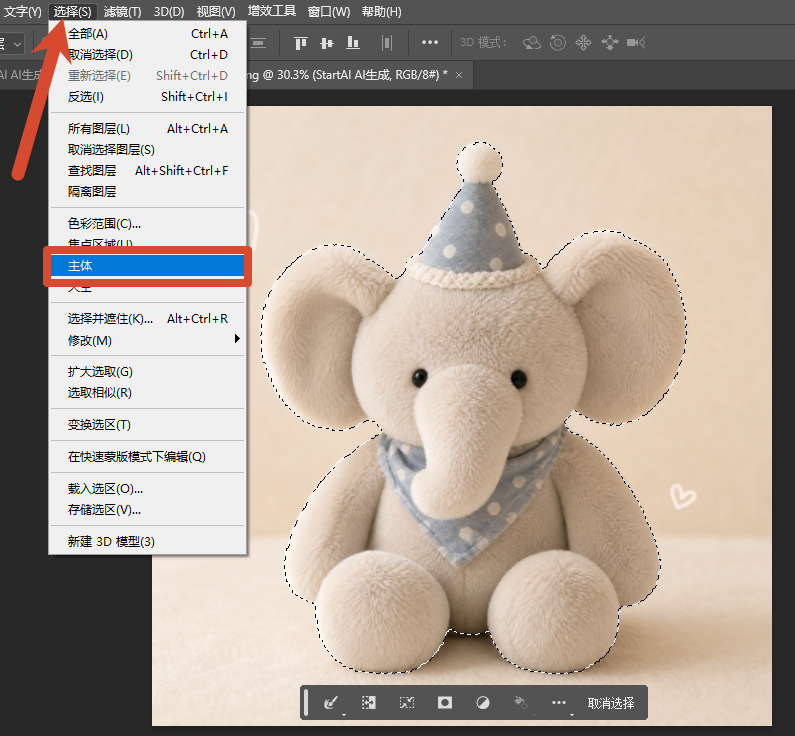Screen dimensions: 795x736
Task: Click the new adjustment layer half-circle icon
Action: click(x=483, y=703)
